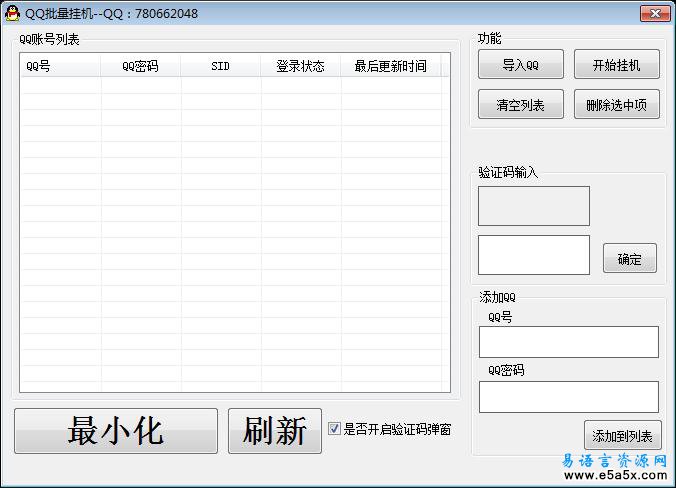Click the QQ penguin icon in title bar
The width and height of the screenshot is (676, 488).
pos(13,13)
